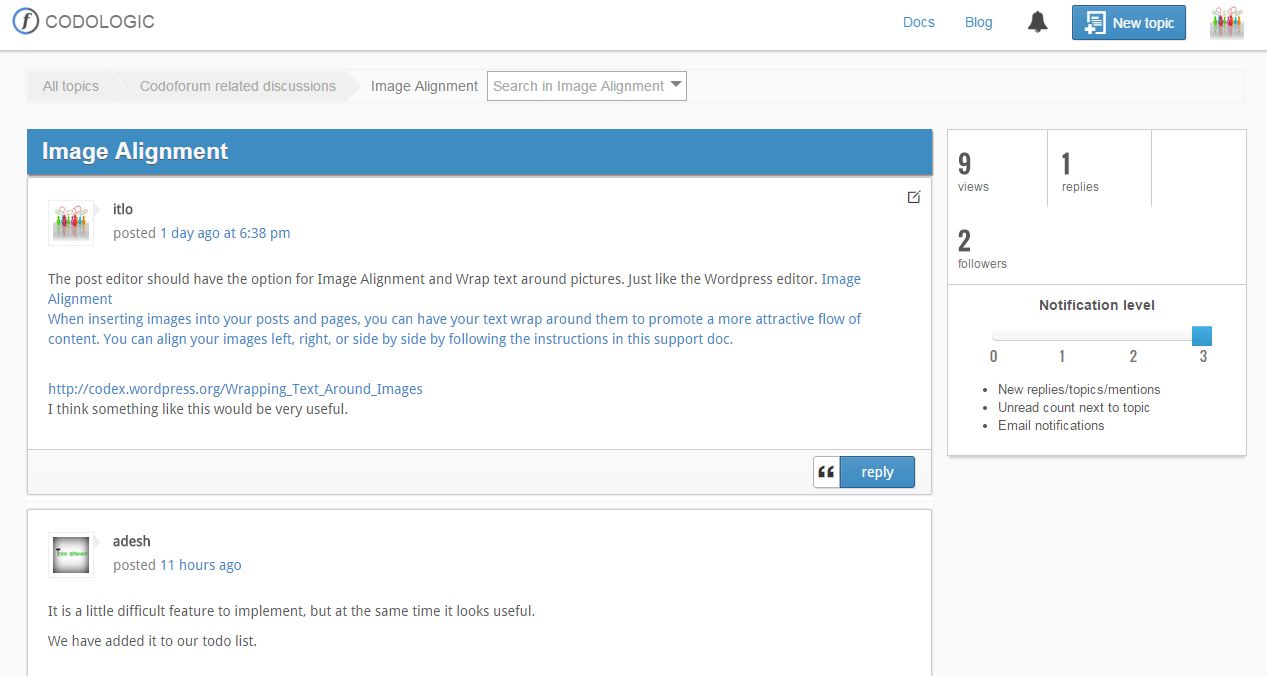This screenshot has width=1267, height=676.
Task: Click 'Unread count next to topic' entry
Action: coord(1074,407)
